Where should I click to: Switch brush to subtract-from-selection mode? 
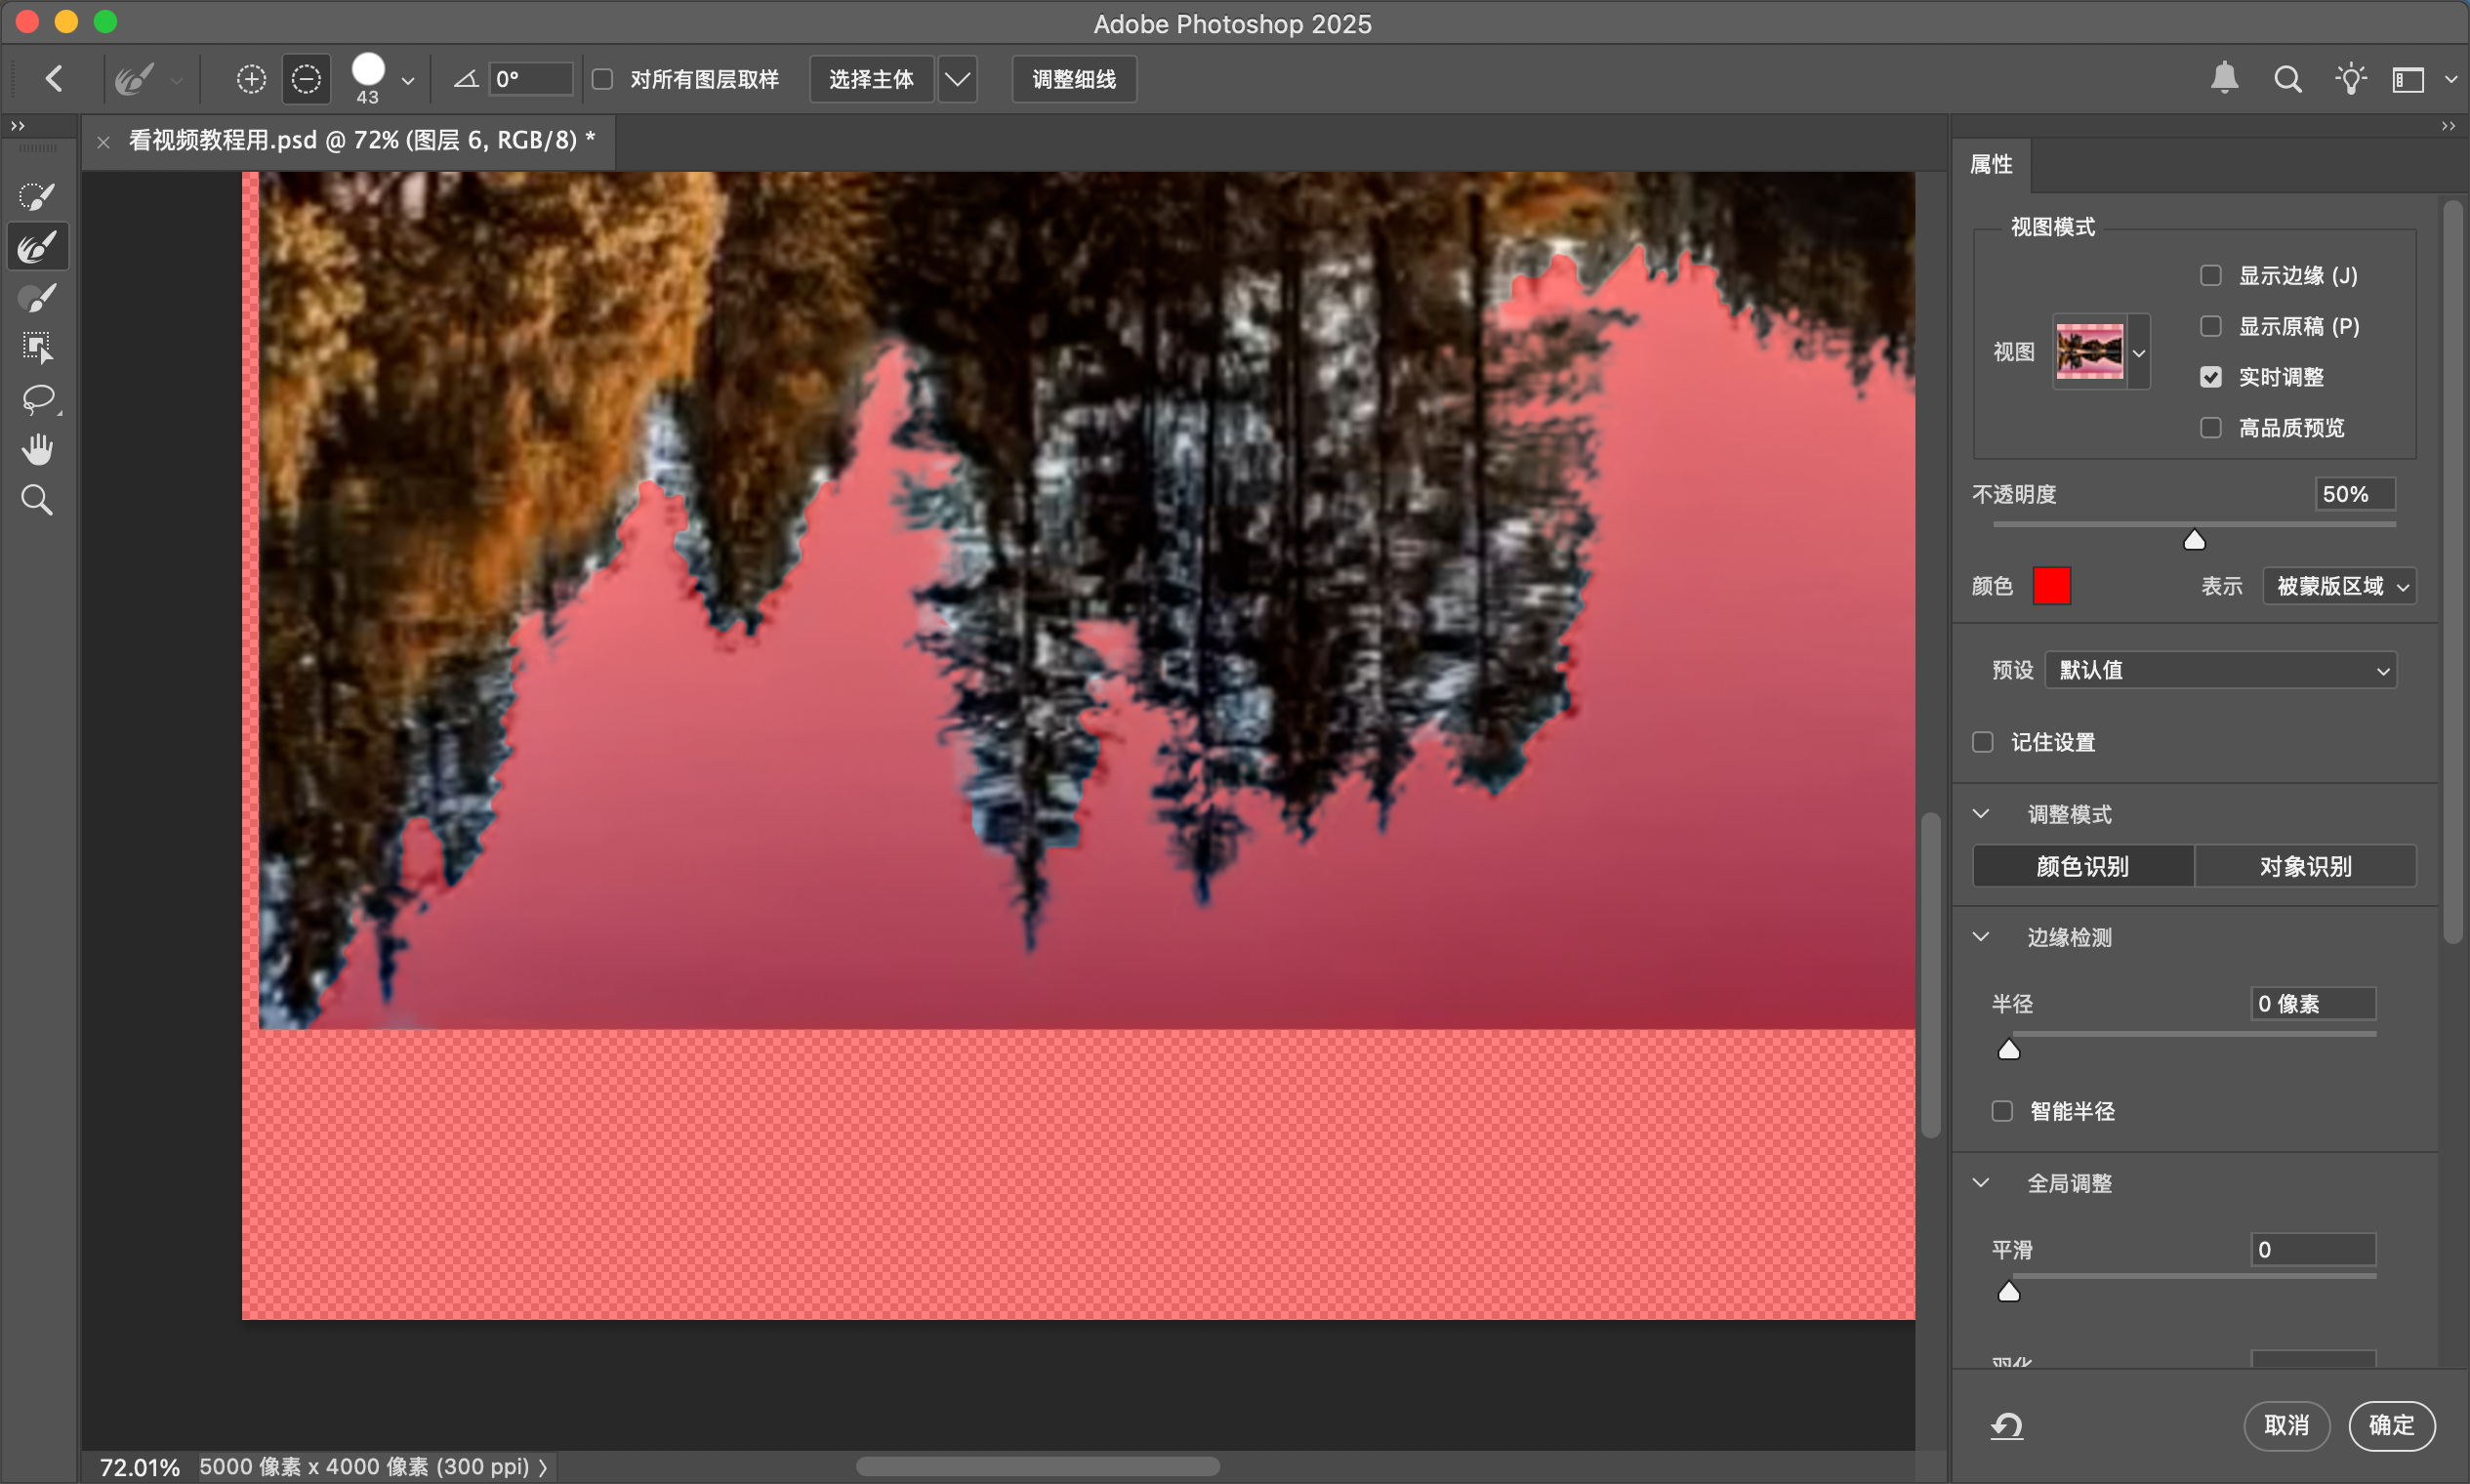coord(306,79)
